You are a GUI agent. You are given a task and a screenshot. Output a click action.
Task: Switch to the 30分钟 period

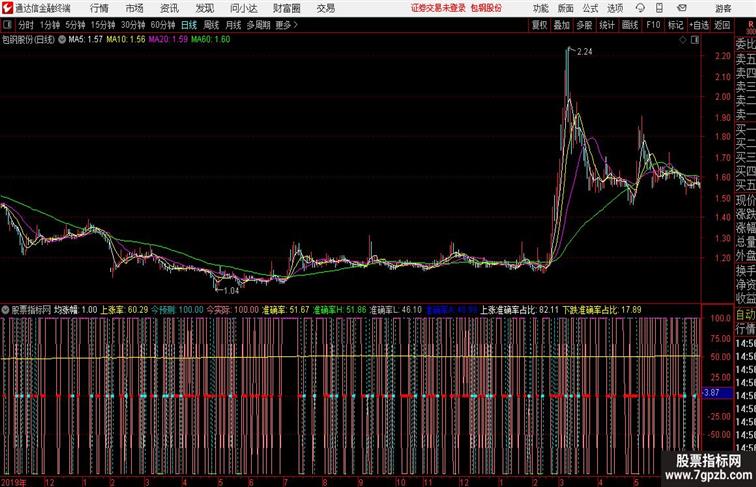[x=133, y=25]
